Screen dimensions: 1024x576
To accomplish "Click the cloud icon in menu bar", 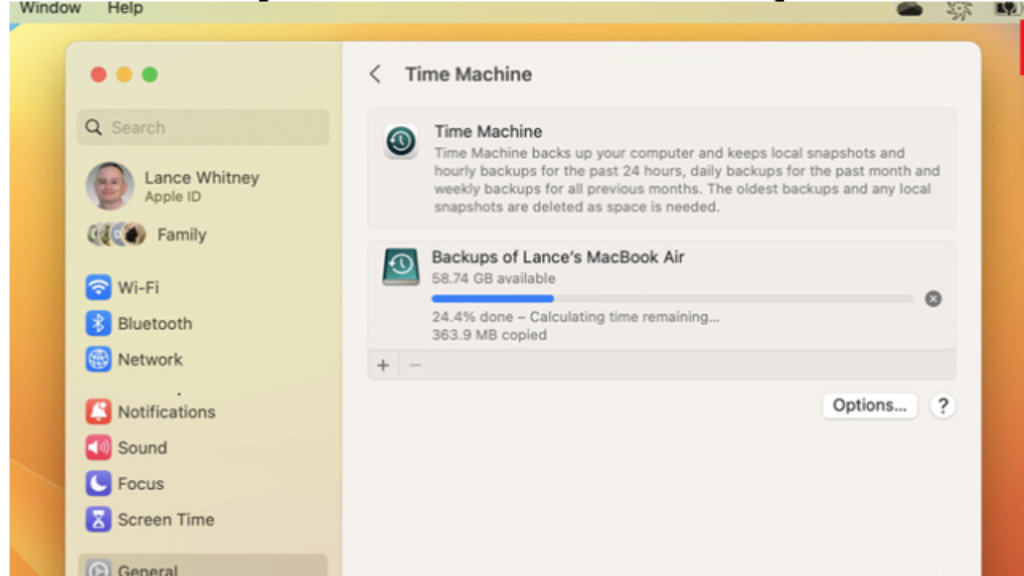I will (x=909, y=8).
